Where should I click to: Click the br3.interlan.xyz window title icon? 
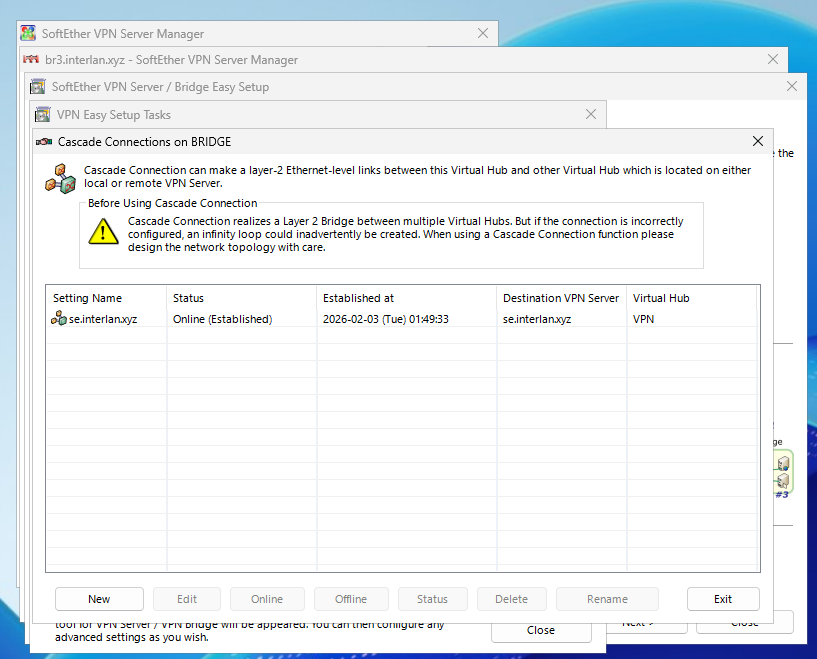point(32,60)
